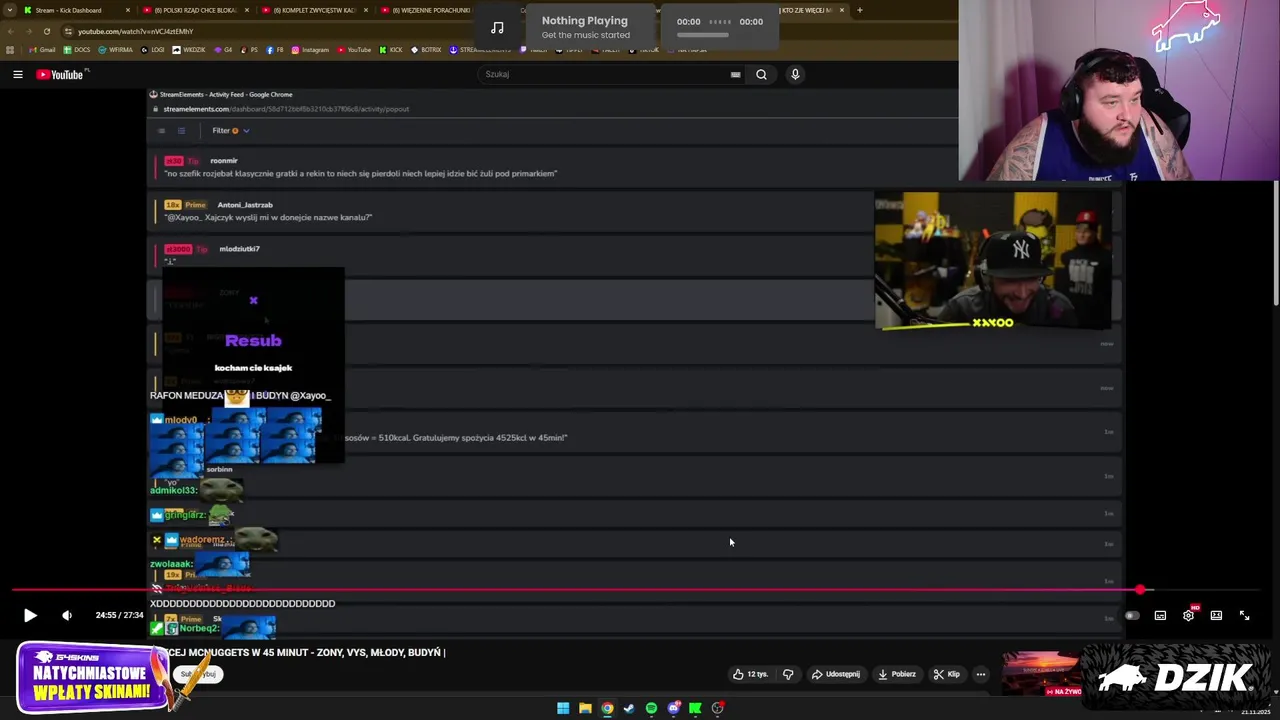
Task: Open the DOCS bookmark
Action: (x=77, y=50)
